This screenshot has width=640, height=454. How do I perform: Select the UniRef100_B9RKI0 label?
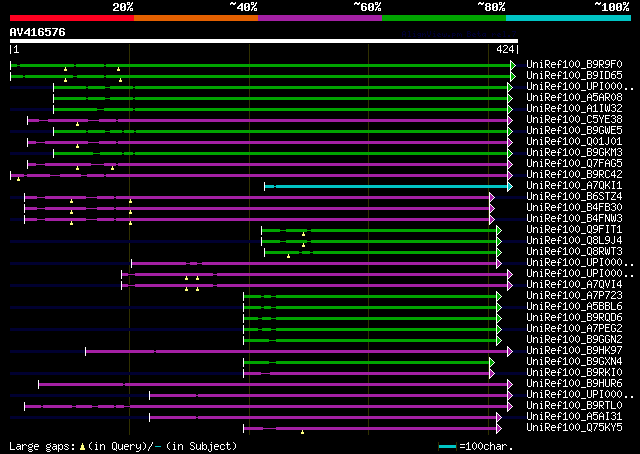[x=574, y=373]
